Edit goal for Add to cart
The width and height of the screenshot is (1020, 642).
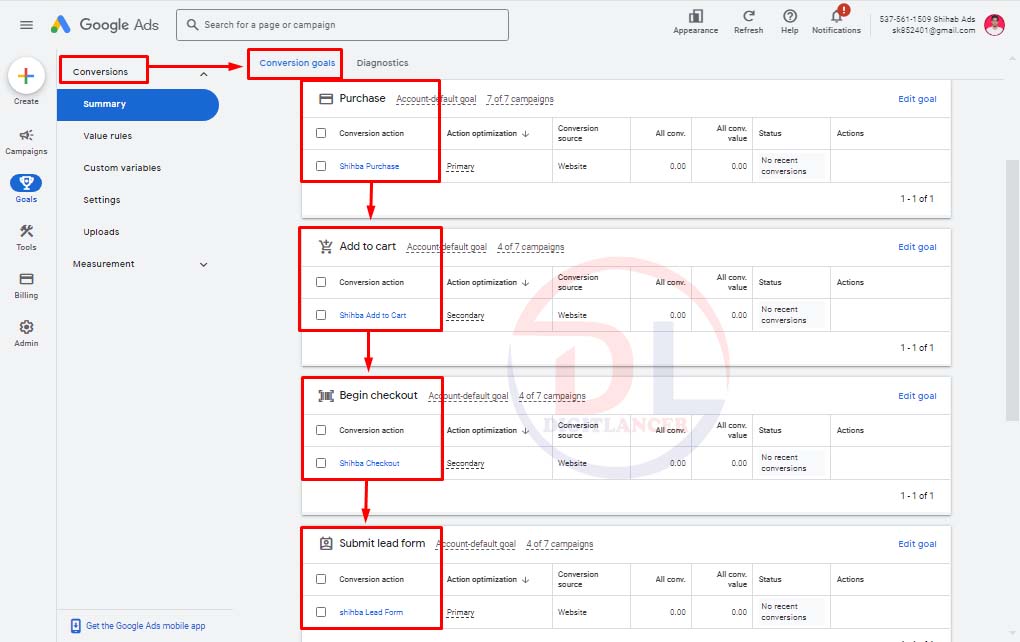pyautogui.click(x=917, y=247)
